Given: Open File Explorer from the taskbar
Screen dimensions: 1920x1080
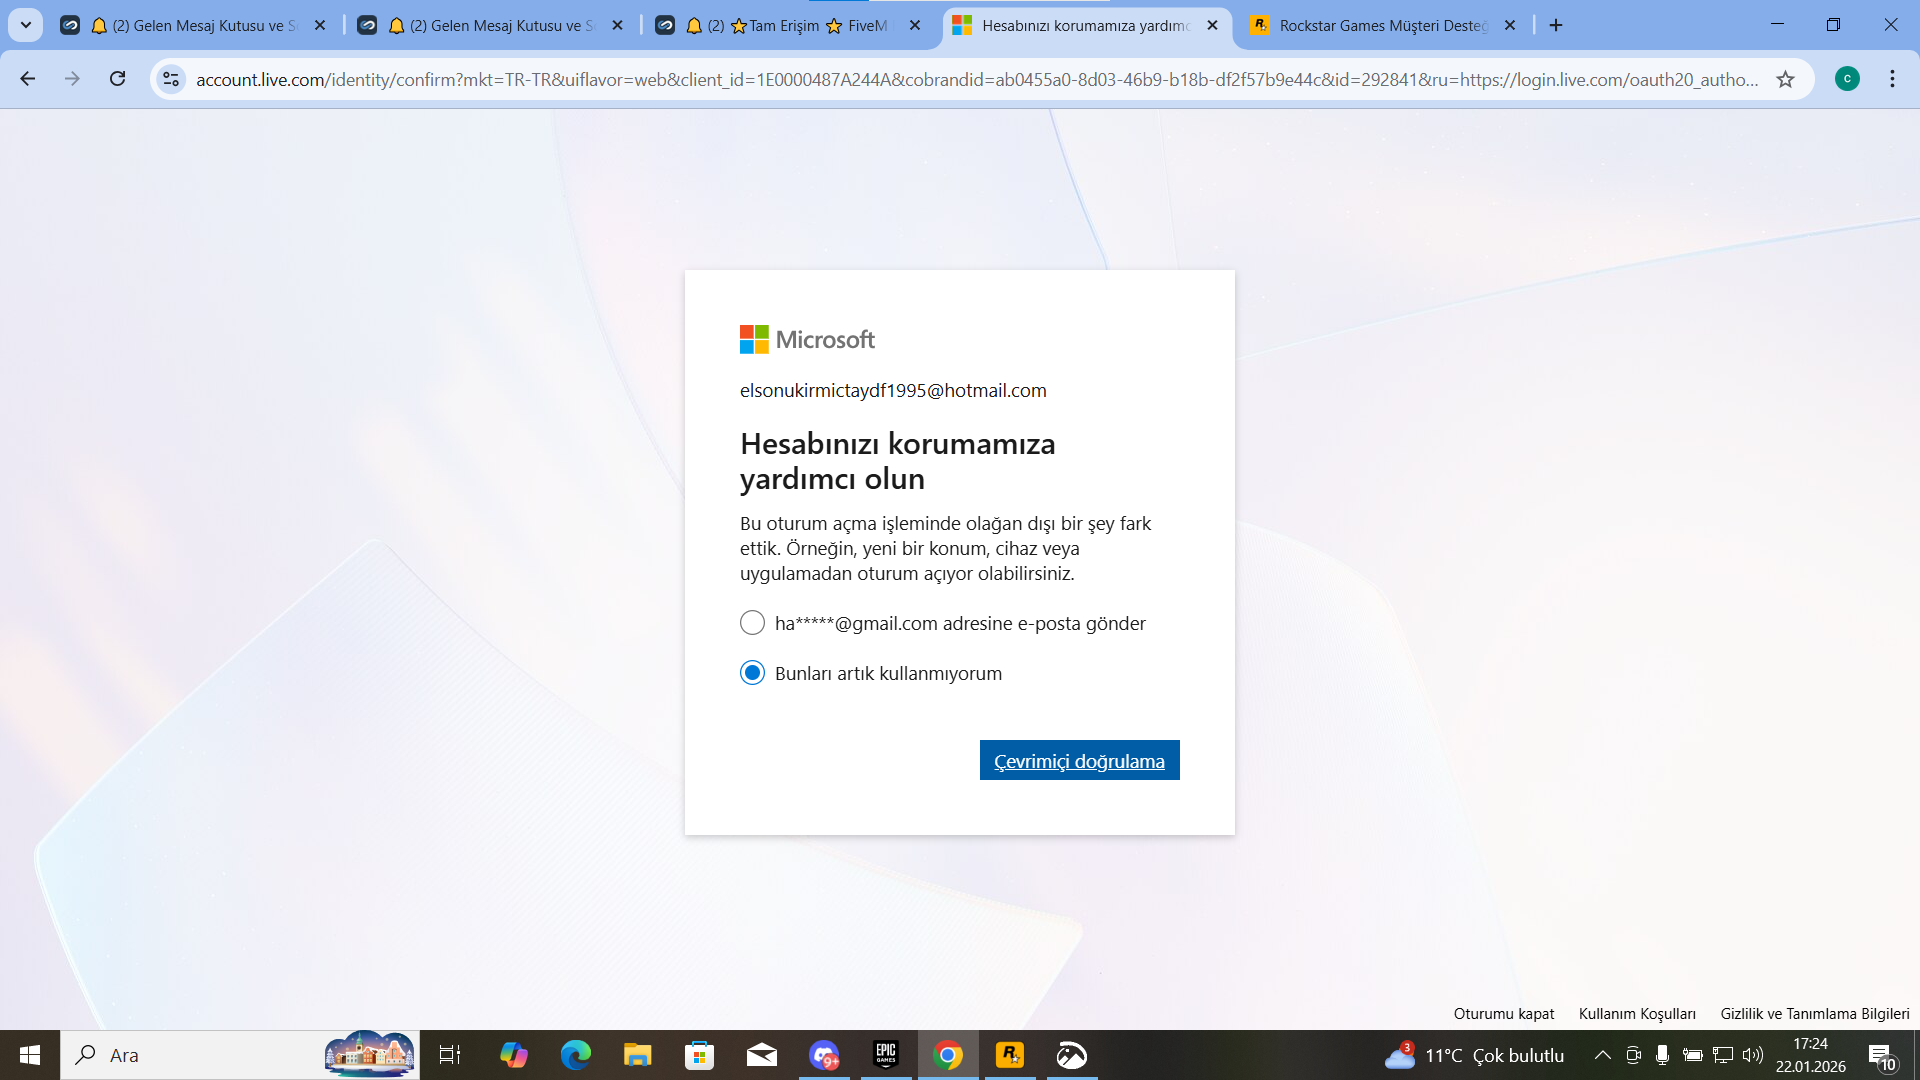Looking at the screenshot, I should click(x=637, y=1055).
